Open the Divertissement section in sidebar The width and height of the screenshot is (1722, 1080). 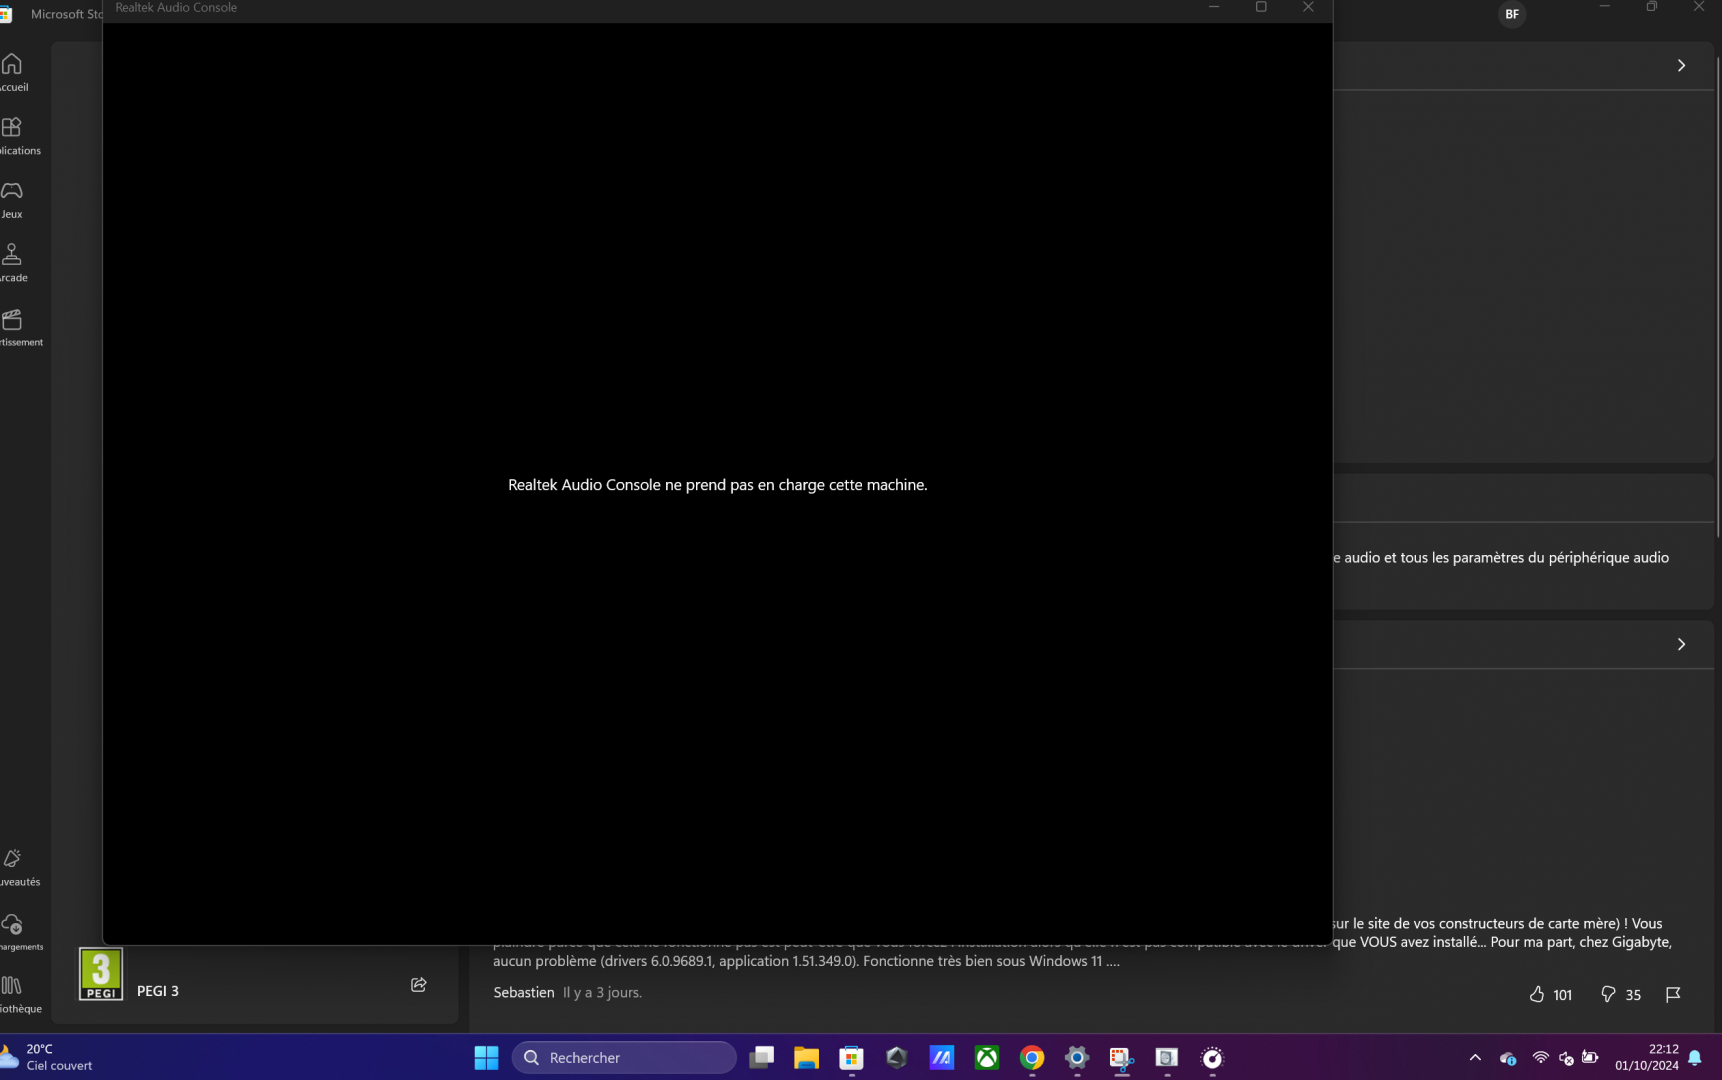[12, 327]
